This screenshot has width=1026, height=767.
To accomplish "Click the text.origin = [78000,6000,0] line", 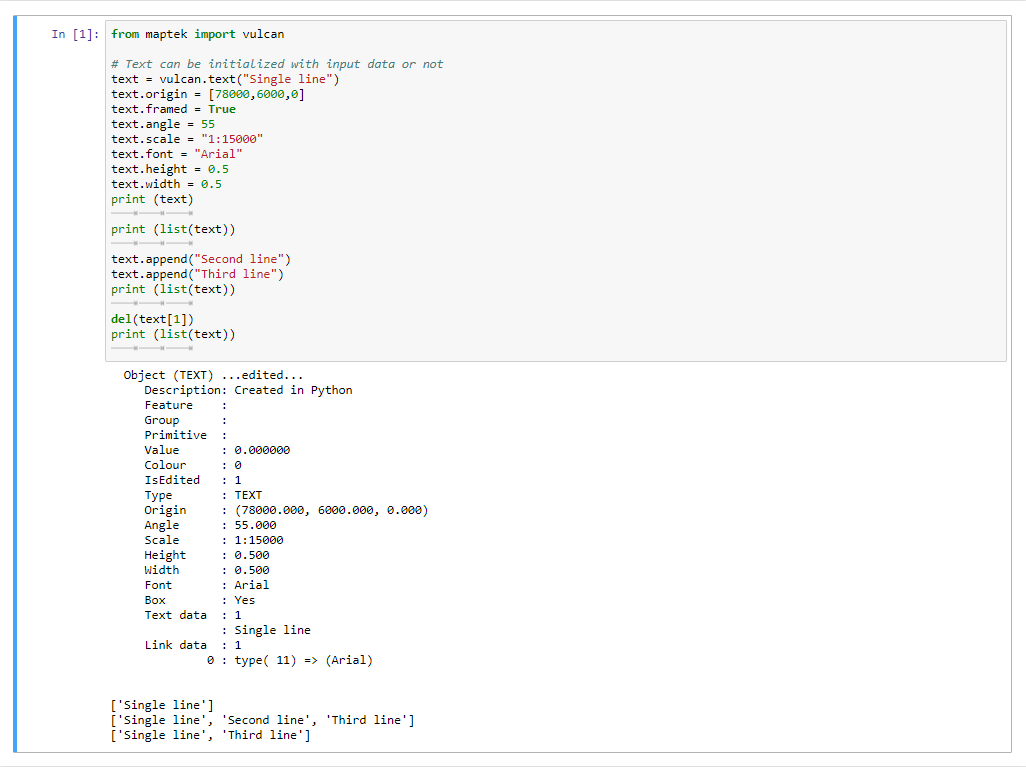I will [208, 94].
